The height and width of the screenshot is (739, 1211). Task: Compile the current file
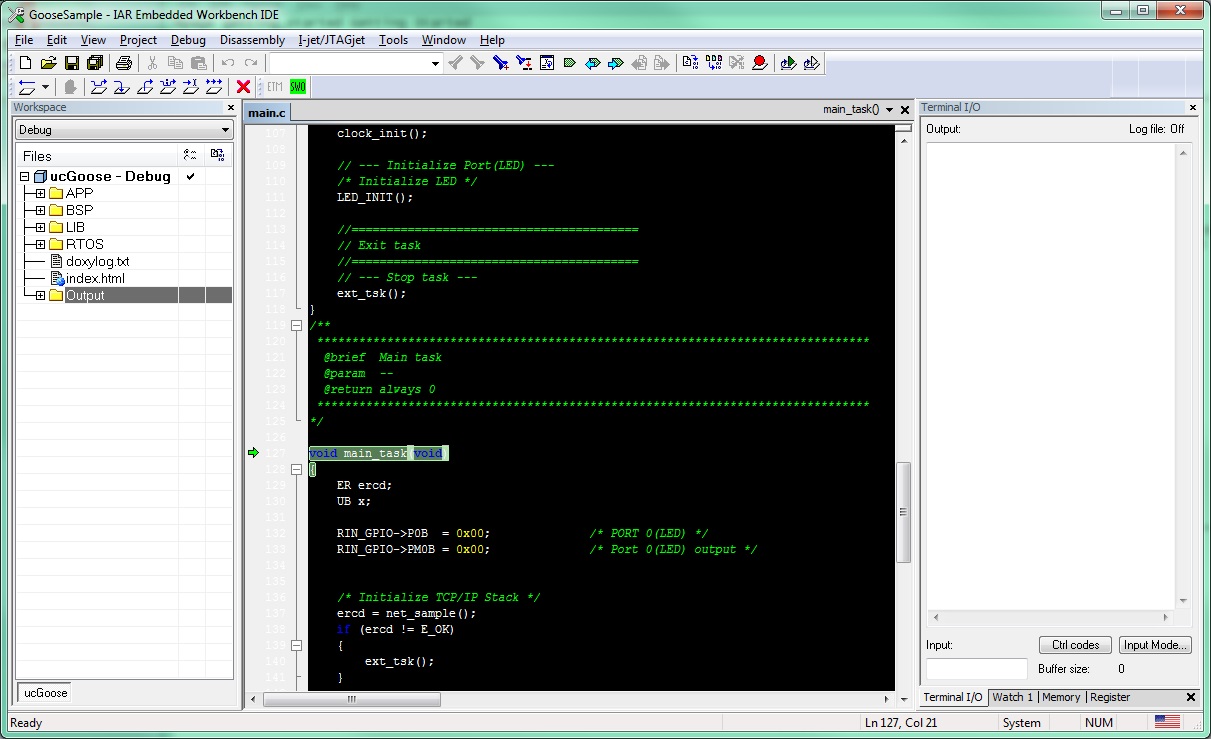click(690, 63)
